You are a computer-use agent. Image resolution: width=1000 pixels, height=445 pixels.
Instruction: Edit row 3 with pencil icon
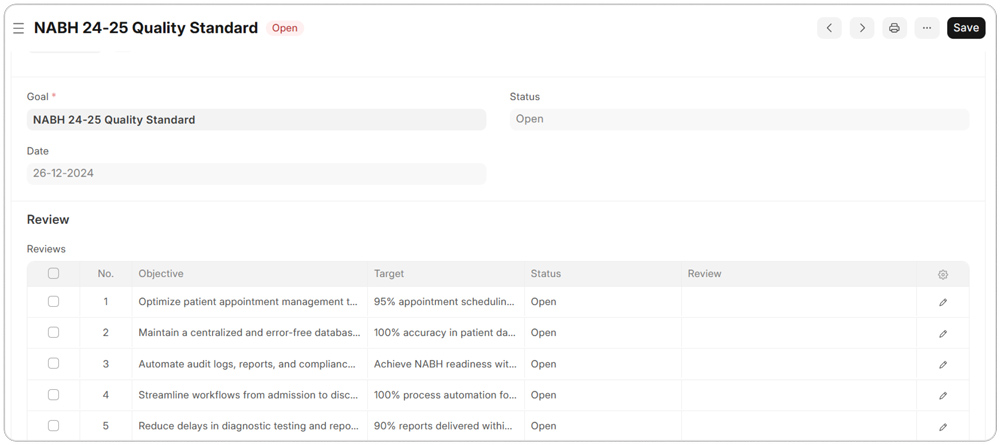(943, 365)
